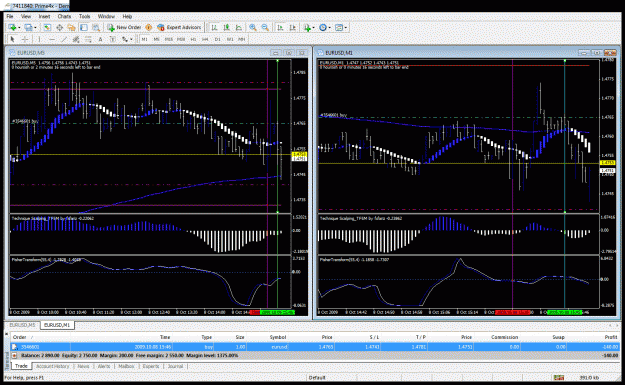Zoom in on the chart
The image size is (625, 385).
tap(253, 28)
